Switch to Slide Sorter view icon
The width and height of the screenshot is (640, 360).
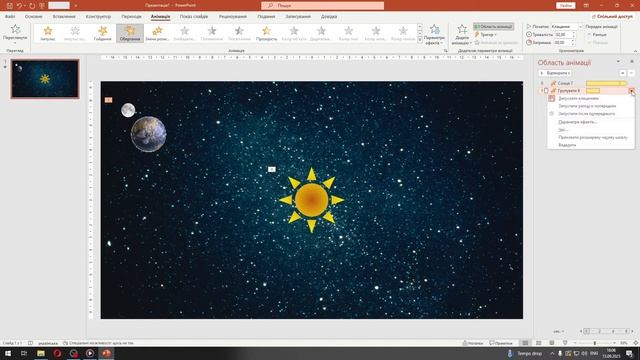pyautogui.click(x=538, y=343)
